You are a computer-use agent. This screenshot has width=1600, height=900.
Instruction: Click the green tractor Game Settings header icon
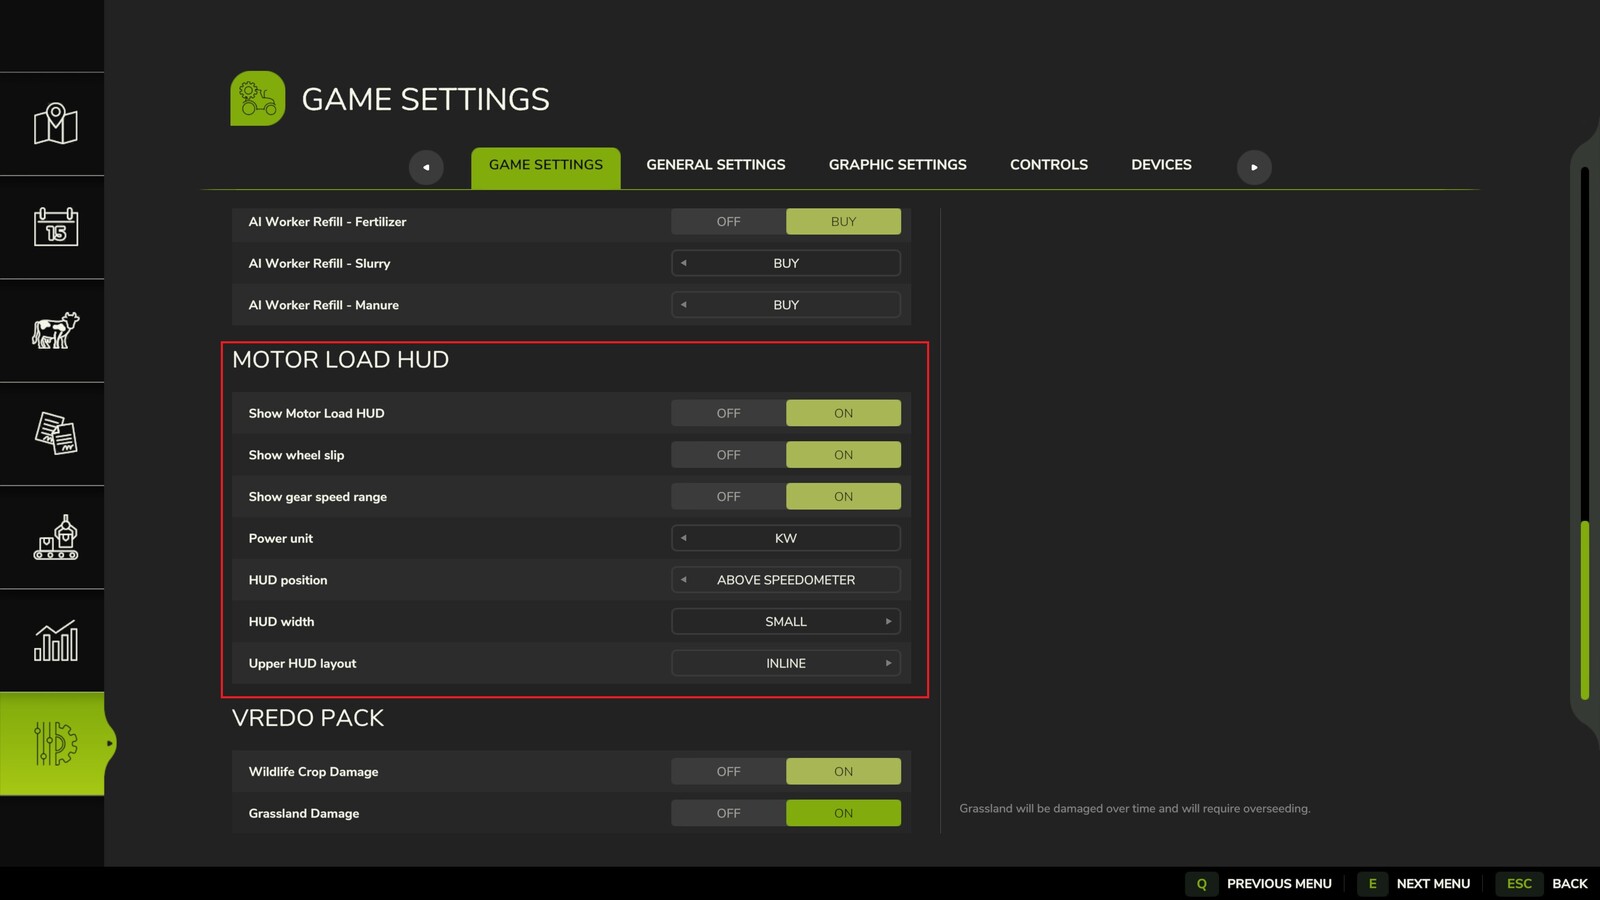(x=258, y=98)
